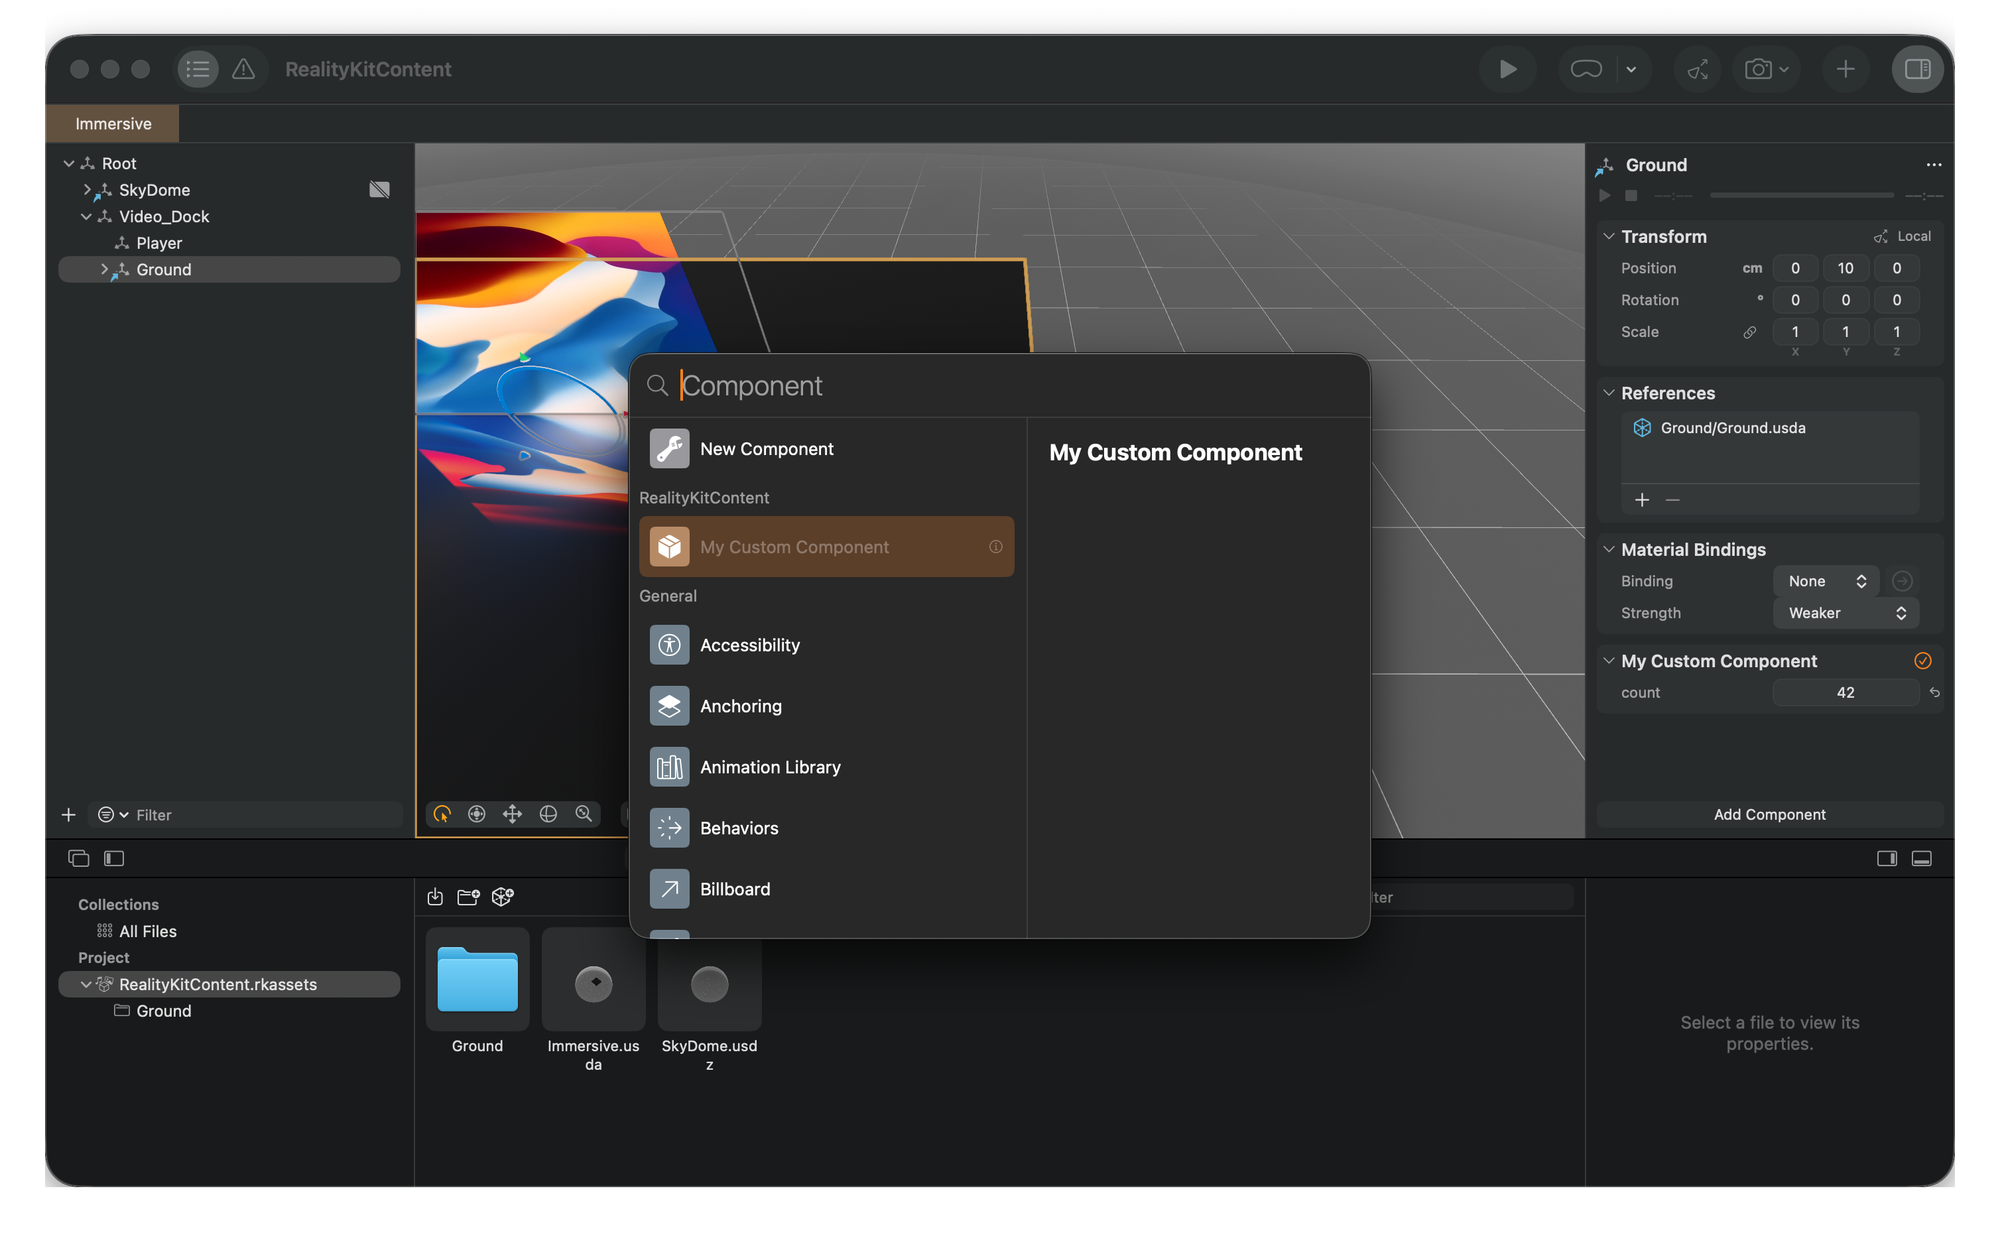Viewport: 2000px width, 1243px height.
Task: Click the Add Component button
Action: 1769,814
